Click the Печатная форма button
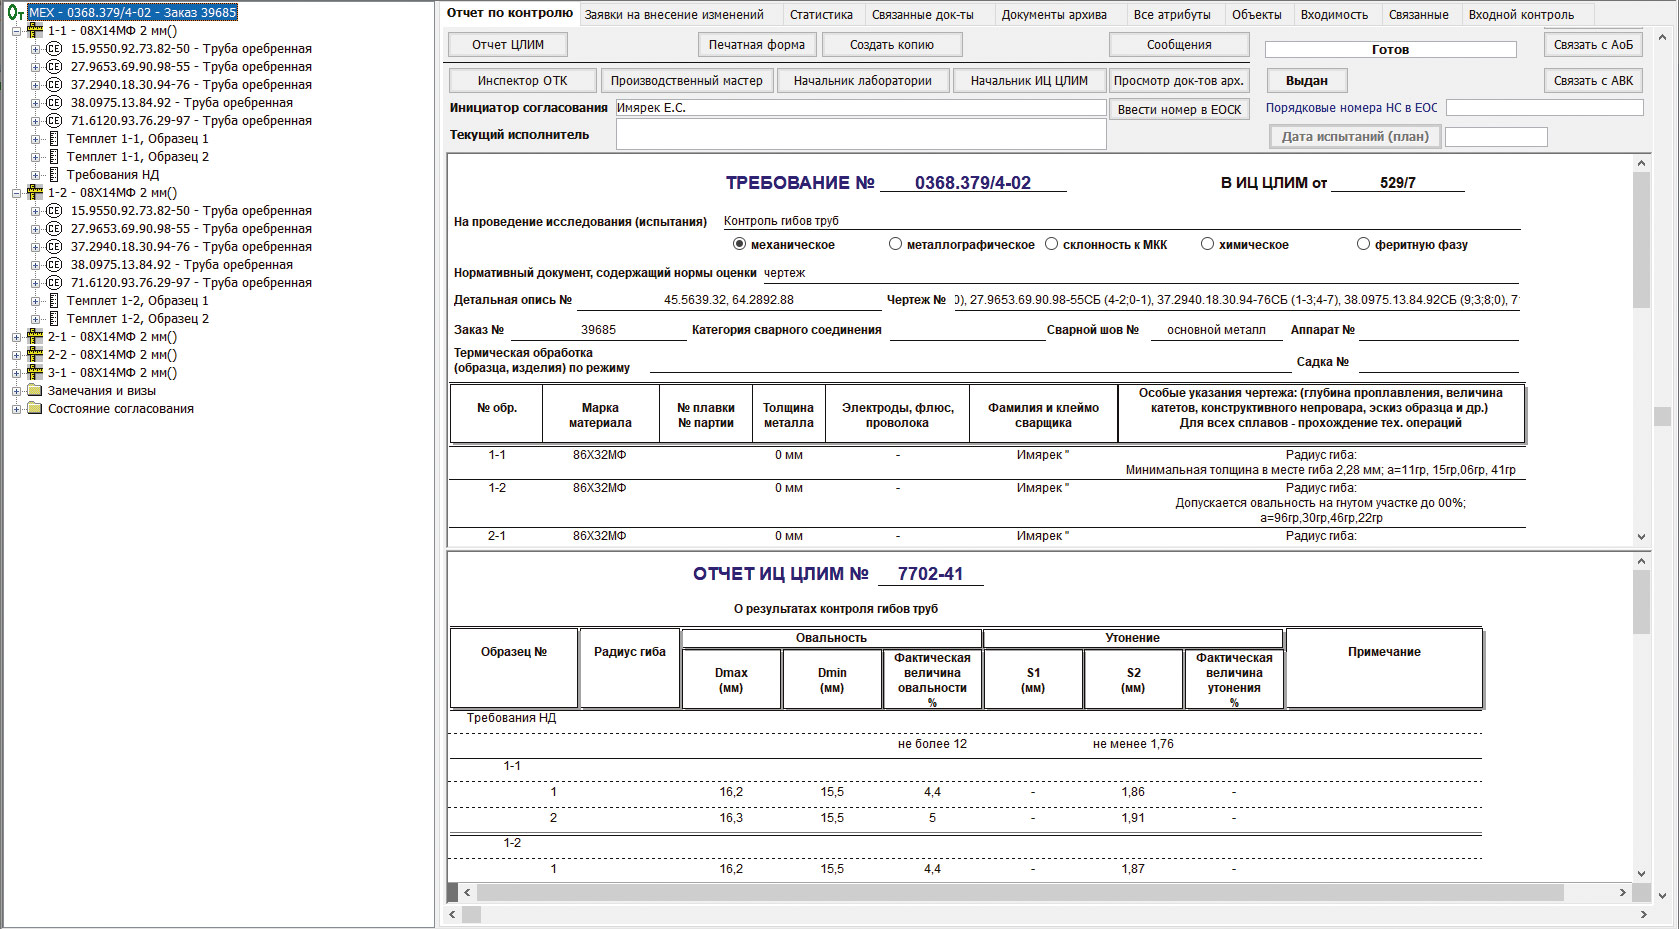The height and width of the screenshot is (929, 1679). pos(756,45)
